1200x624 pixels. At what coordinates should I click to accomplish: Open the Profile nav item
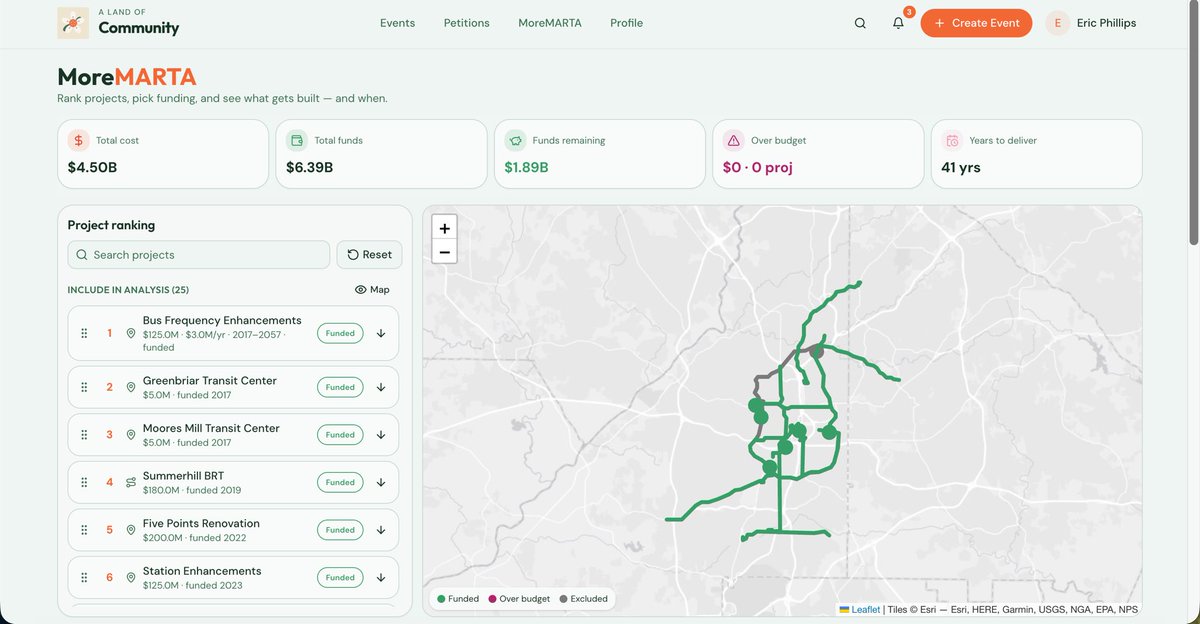coord(627,23)
